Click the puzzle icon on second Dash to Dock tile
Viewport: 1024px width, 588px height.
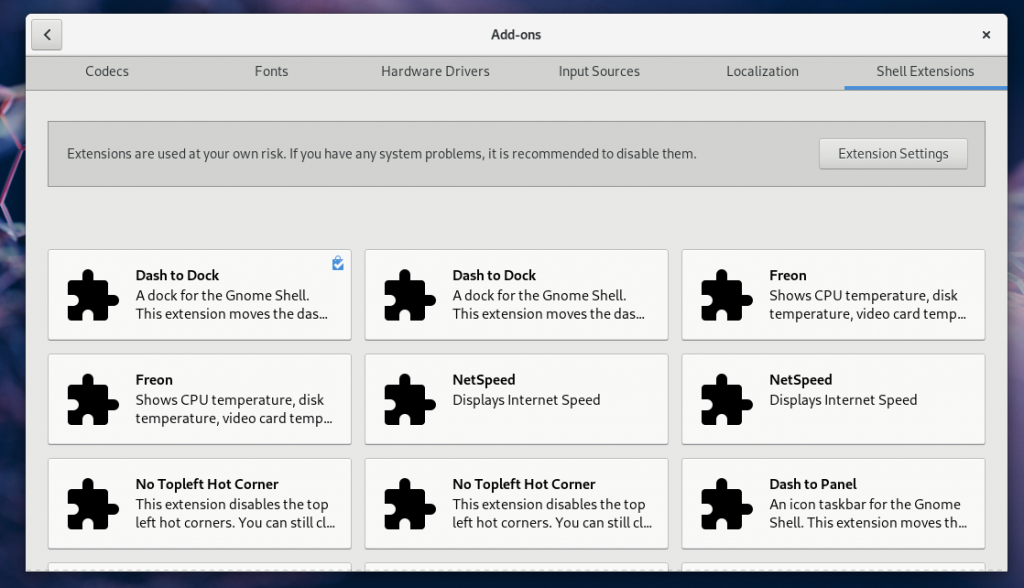(408, 294)
